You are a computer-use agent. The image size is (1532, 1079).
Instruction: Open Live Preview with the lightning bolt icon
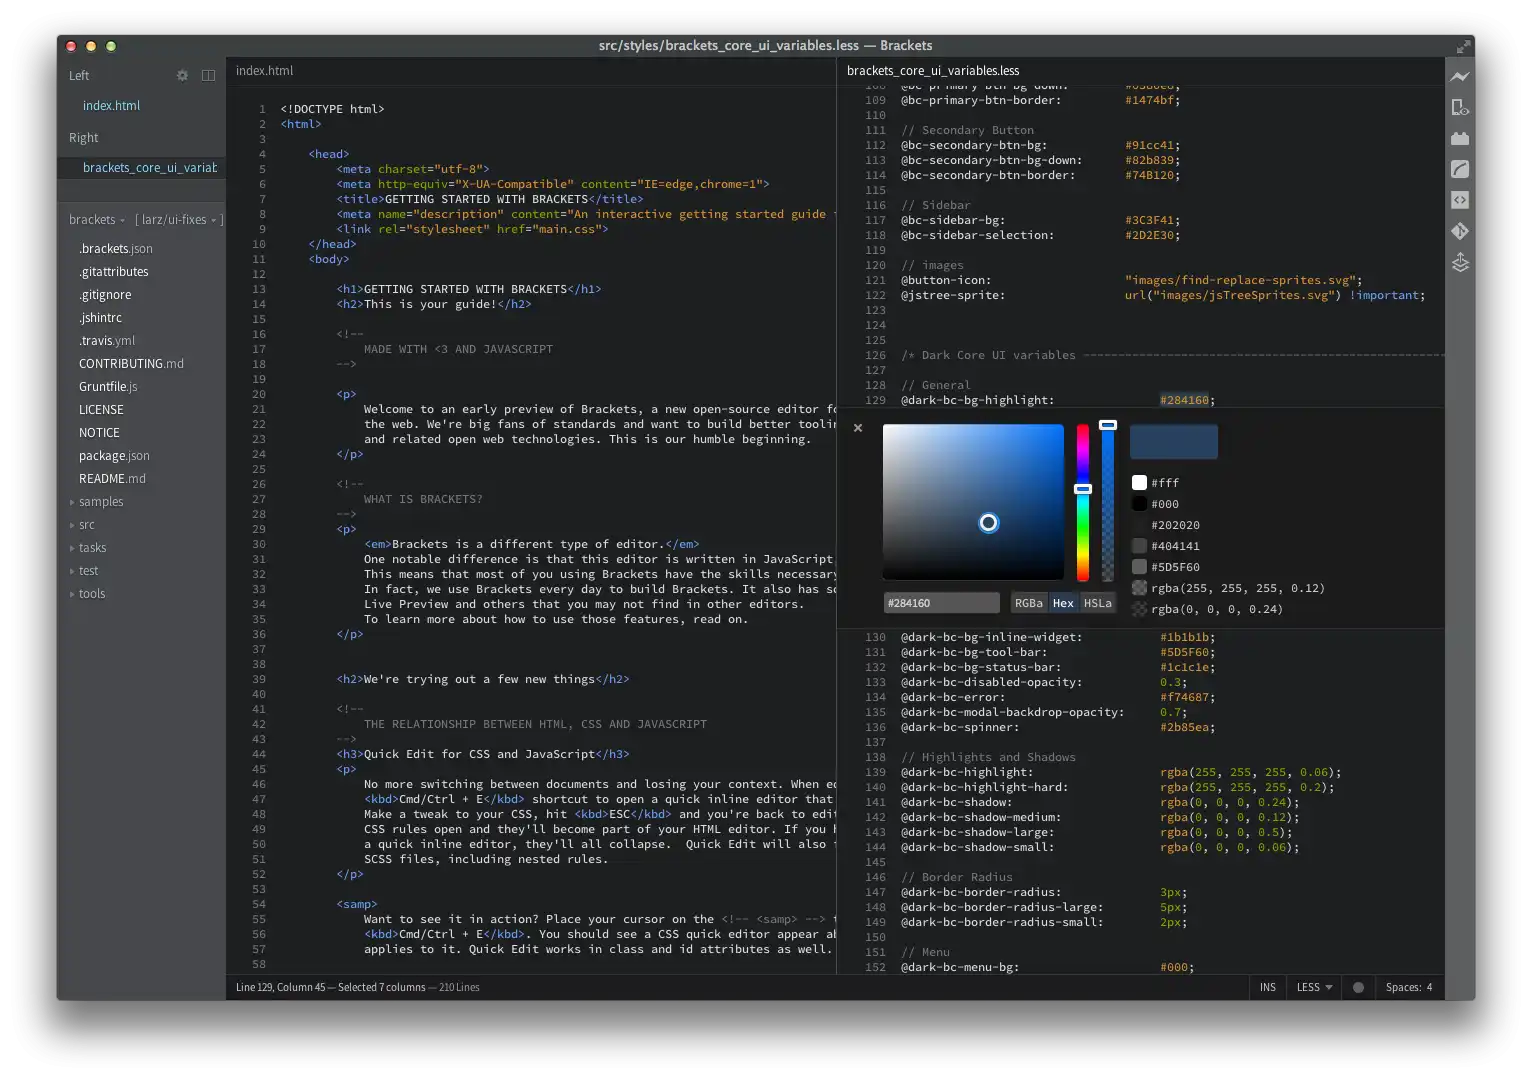[x=1460, y=76]
